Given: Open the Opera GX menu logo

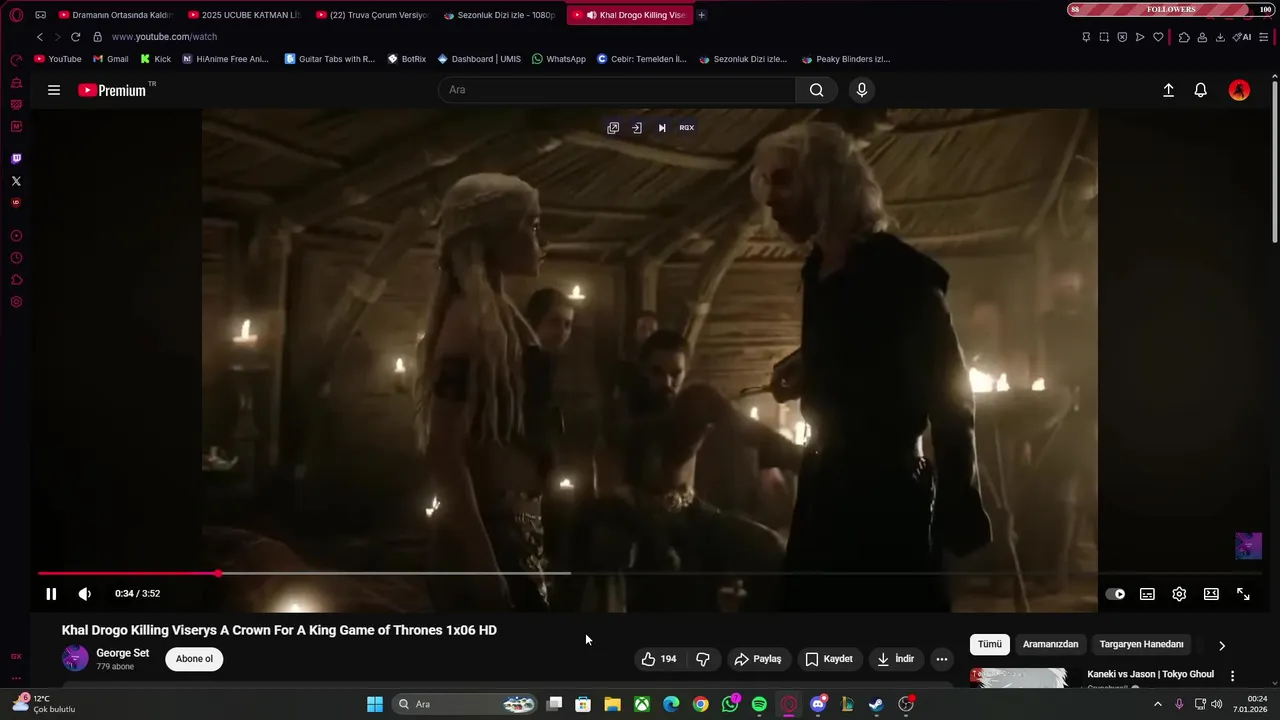Looking at the screenshot, I should click(x=16, y=15).
